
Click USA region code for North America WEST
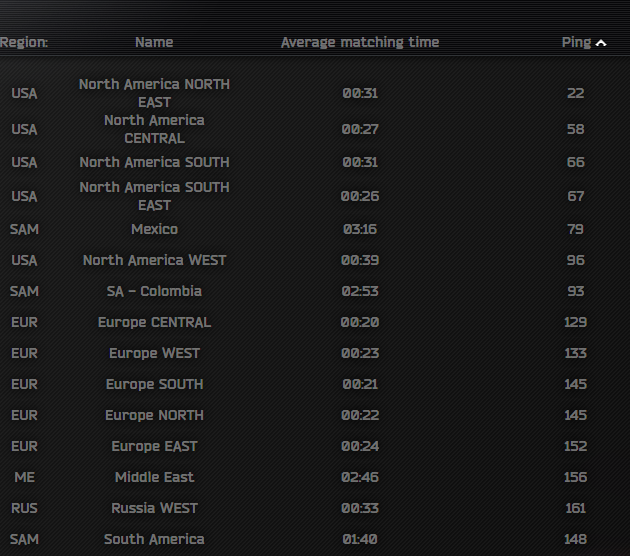click(24, 260)
